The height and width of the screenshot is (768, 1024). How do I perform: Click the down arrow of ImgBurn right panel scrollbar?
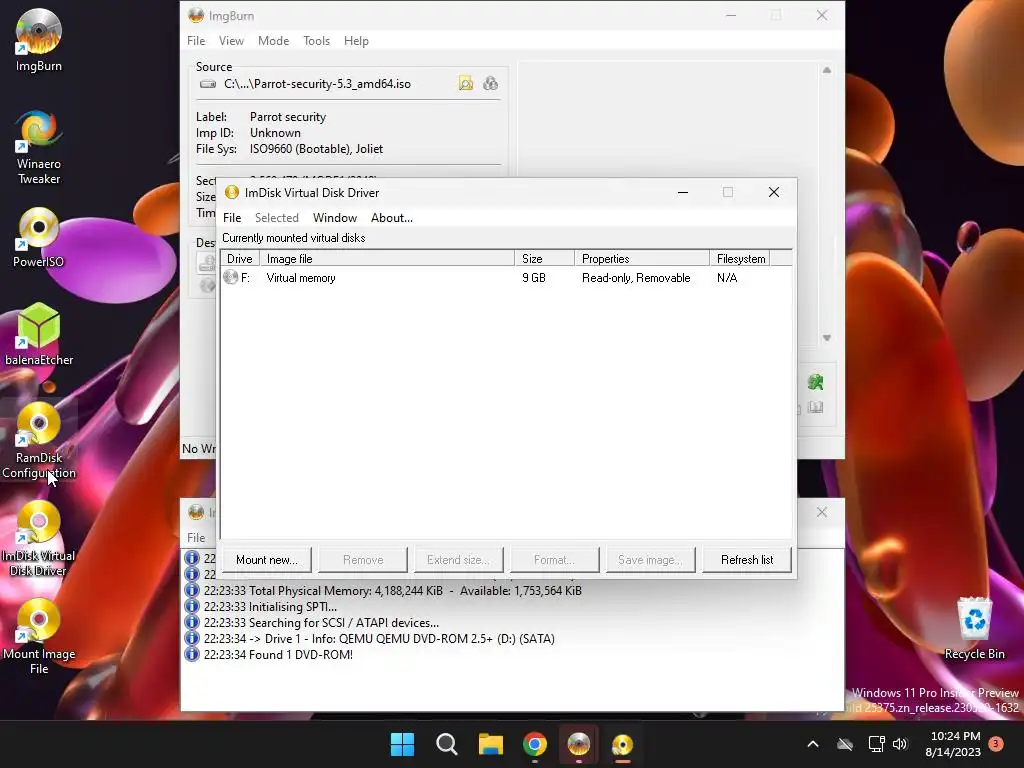827,338
